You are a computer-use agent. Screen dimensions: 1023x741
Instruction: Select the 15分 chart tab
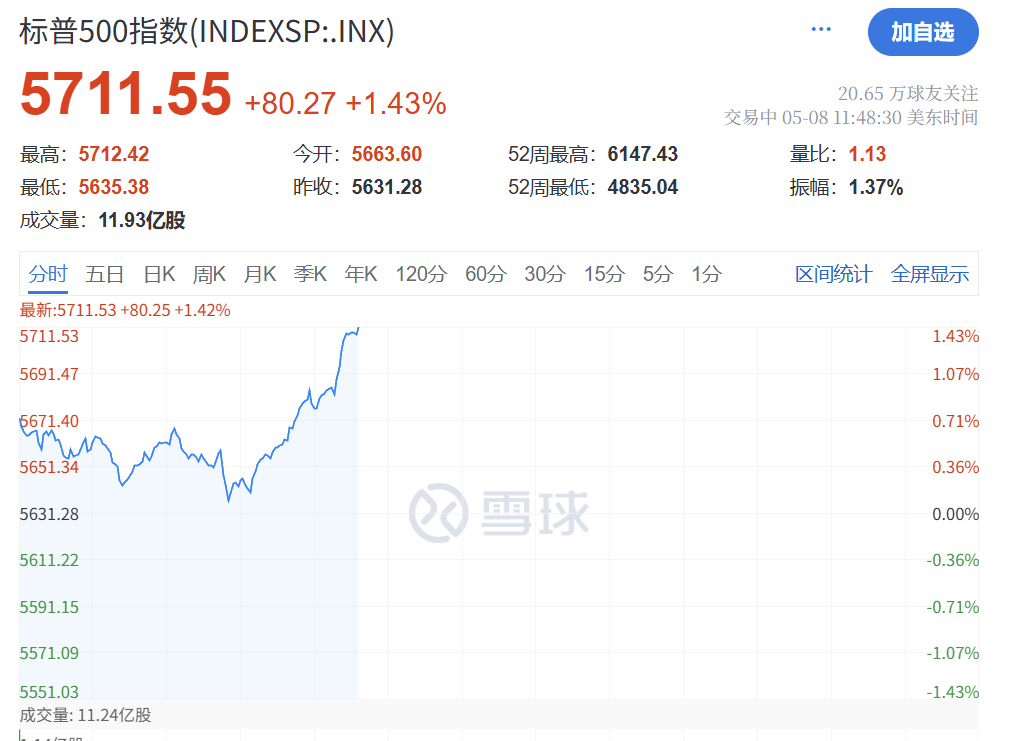pos(604,274)
